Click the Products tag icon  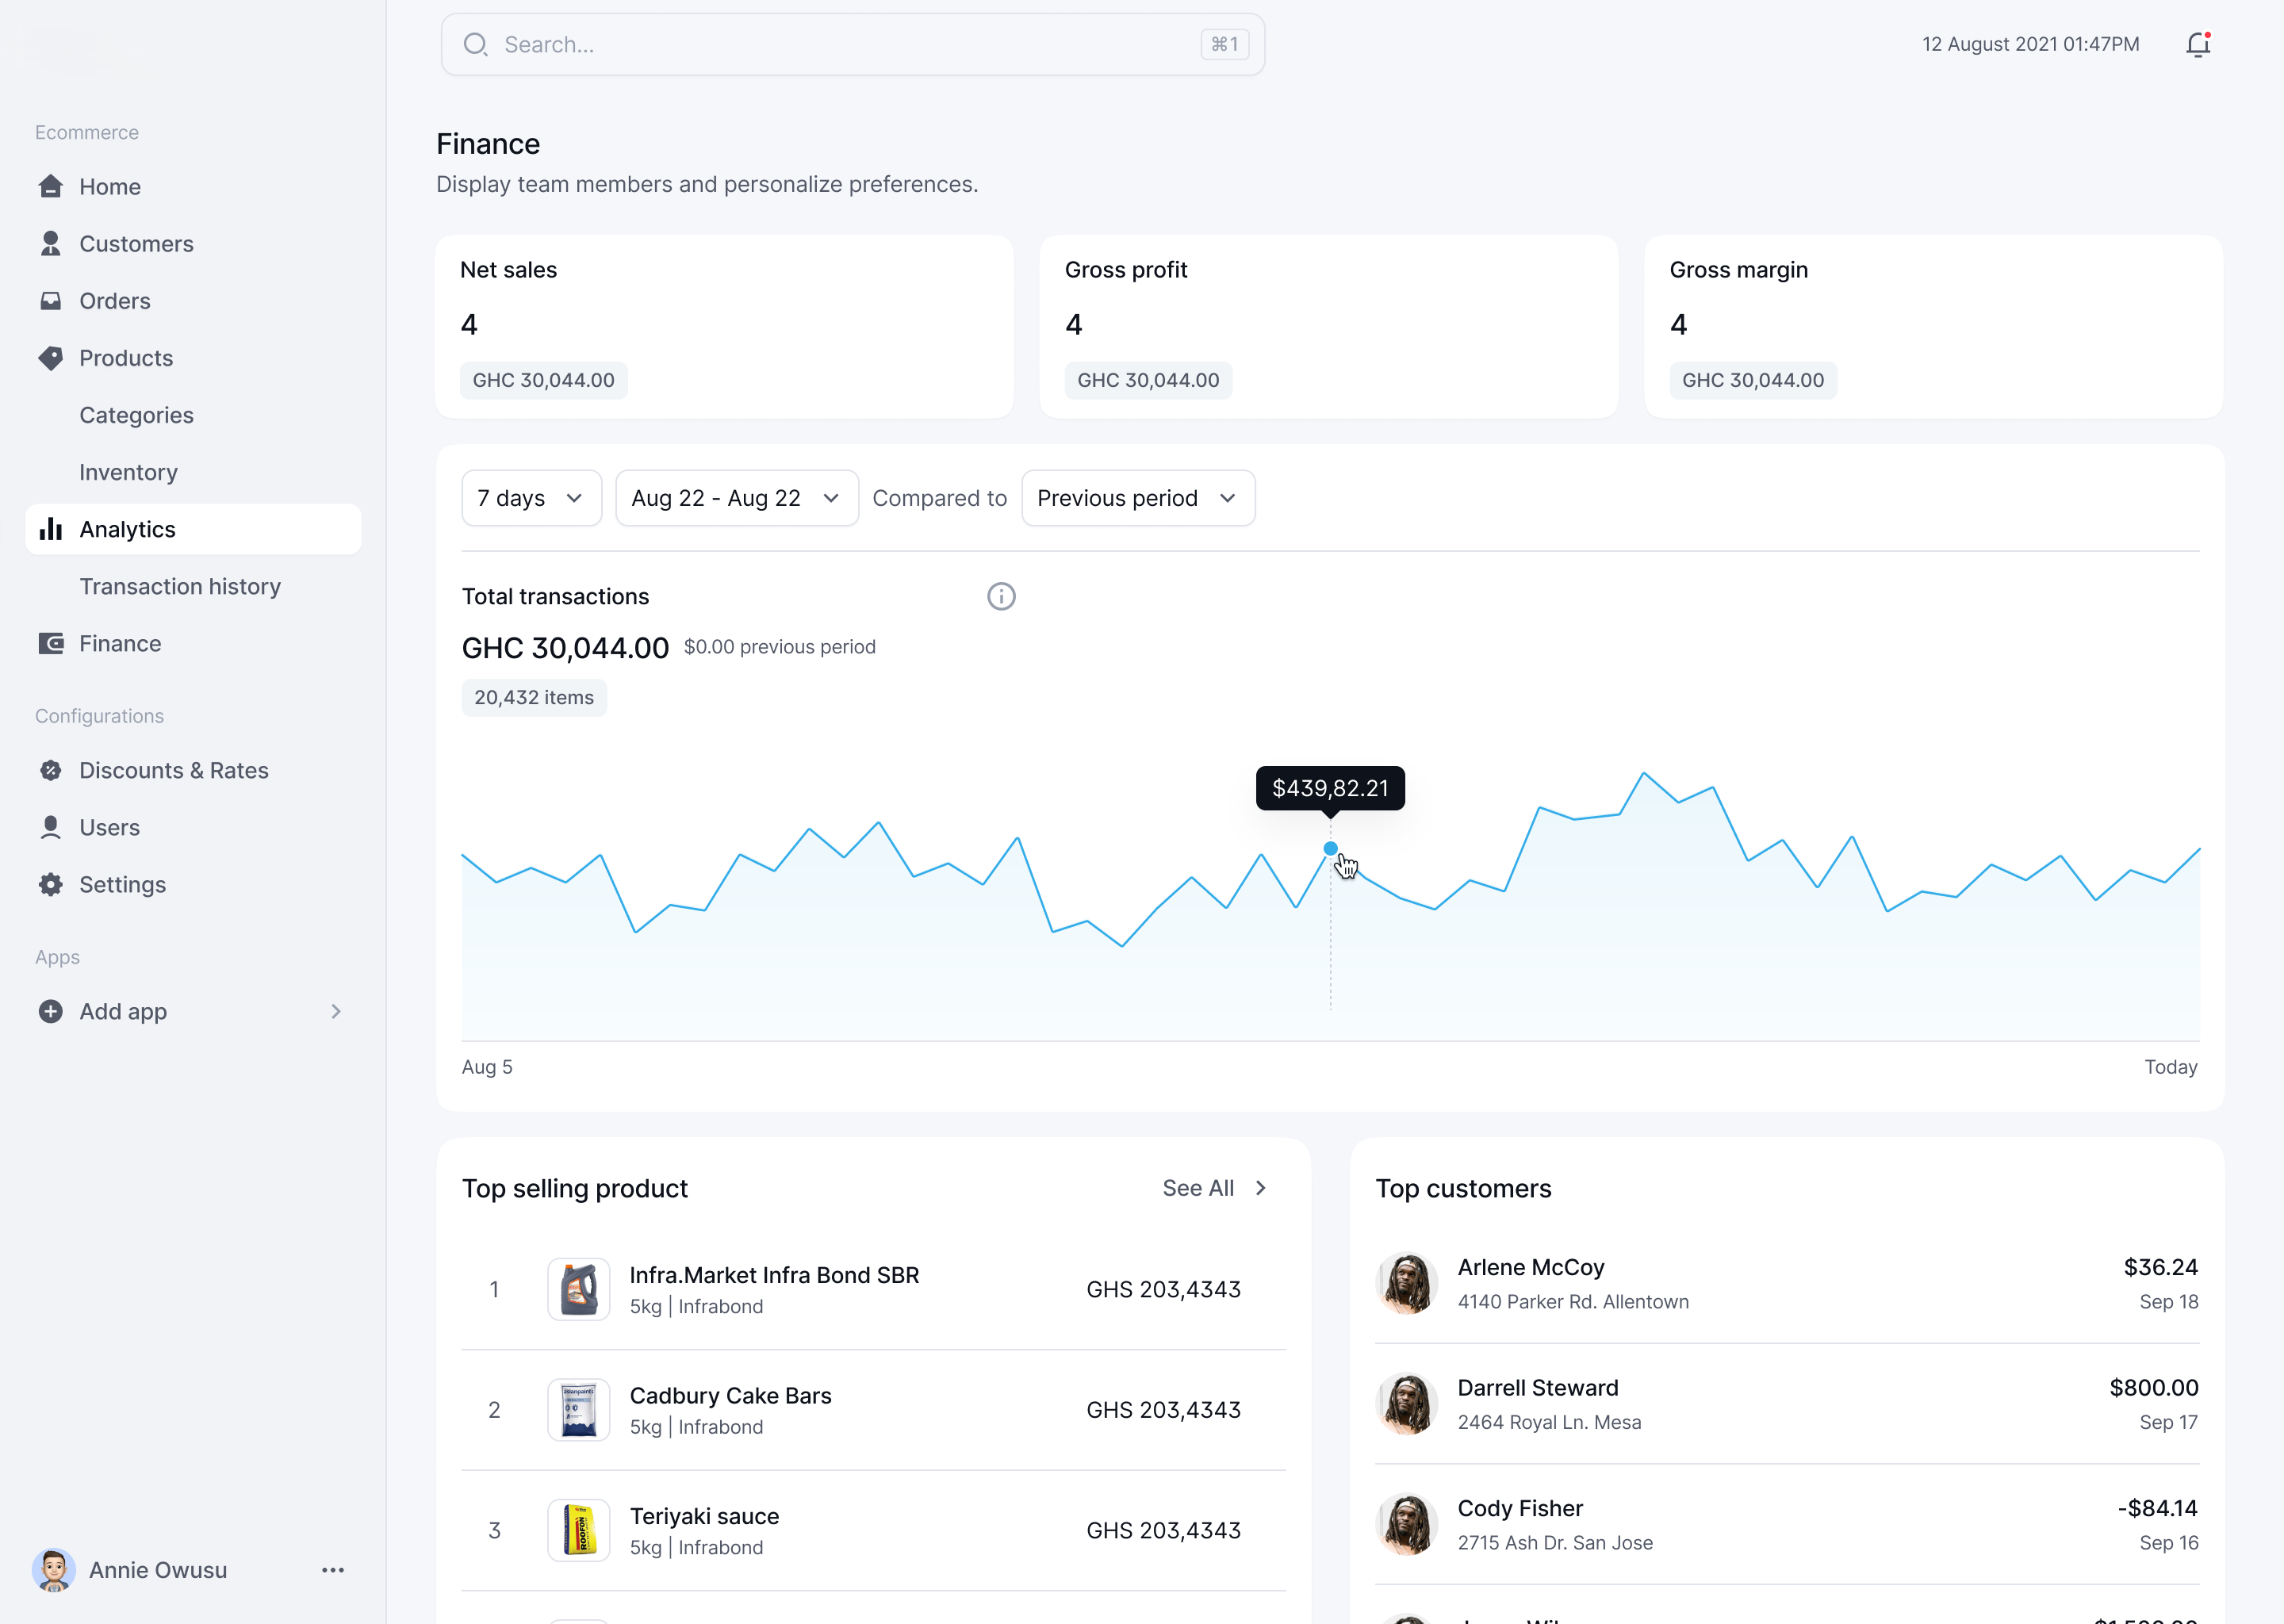pos(50,358)
